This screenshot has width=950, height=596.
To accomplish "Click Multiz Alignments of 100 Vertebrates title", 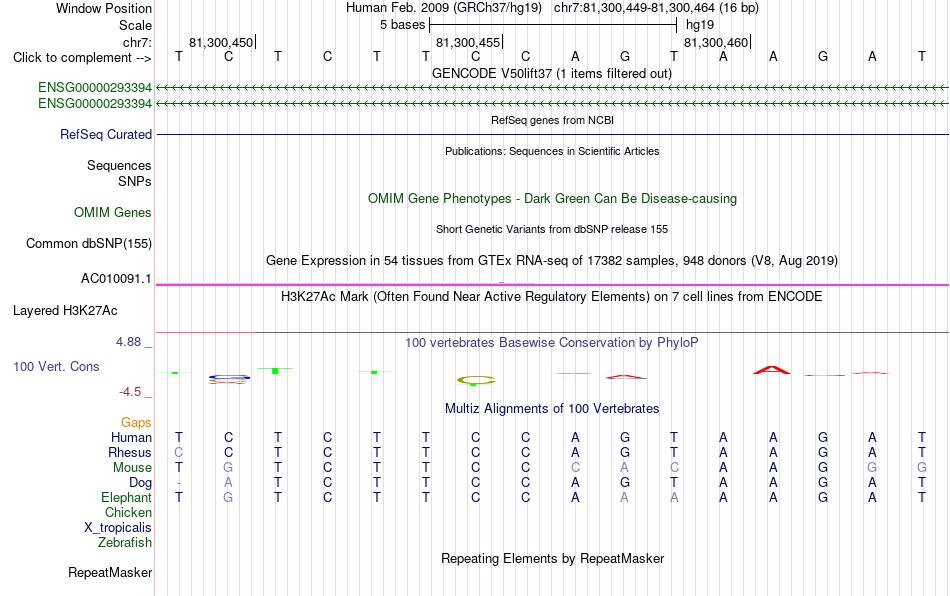I will point(552,408).
